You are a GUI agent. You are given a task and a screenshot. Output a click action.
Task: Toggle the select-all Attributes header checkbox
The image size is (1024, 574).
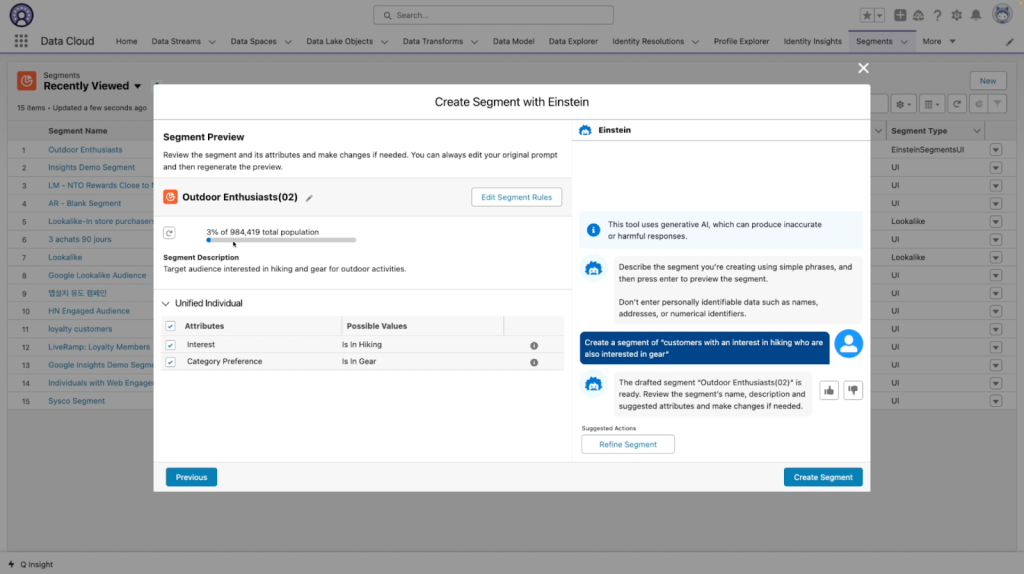tap(170, 326)
